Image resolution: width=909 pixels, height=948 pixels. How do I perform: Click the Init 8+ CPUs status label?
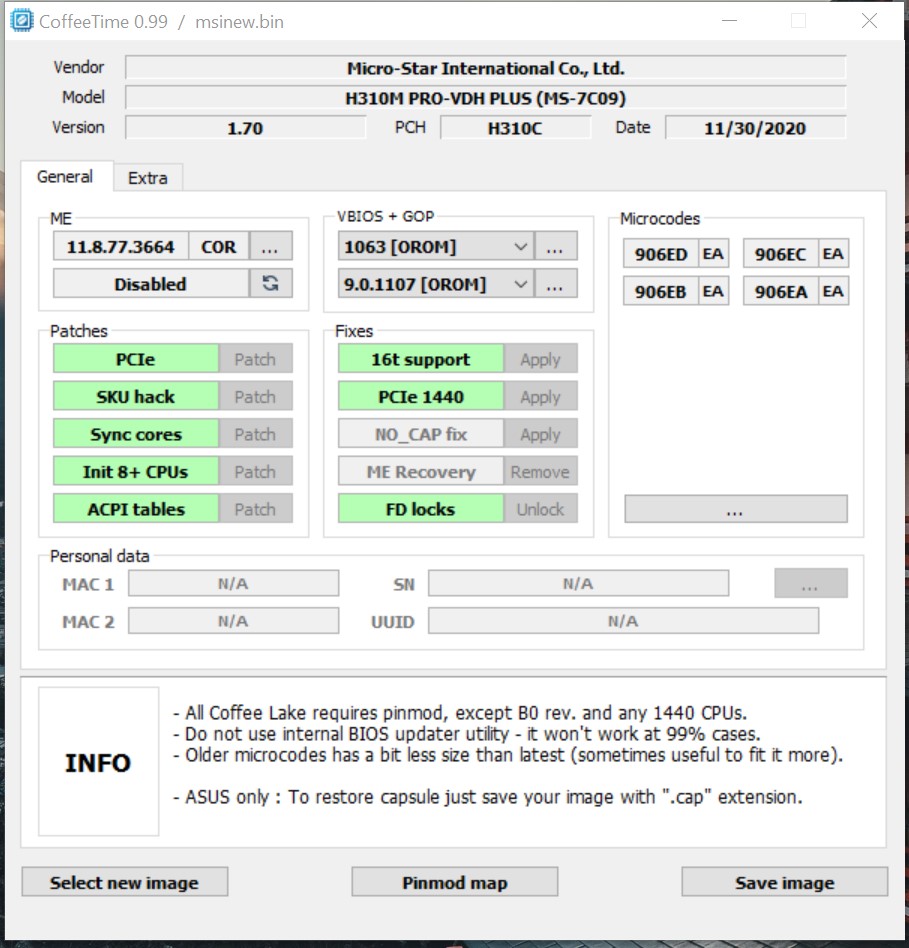[135, 472]
